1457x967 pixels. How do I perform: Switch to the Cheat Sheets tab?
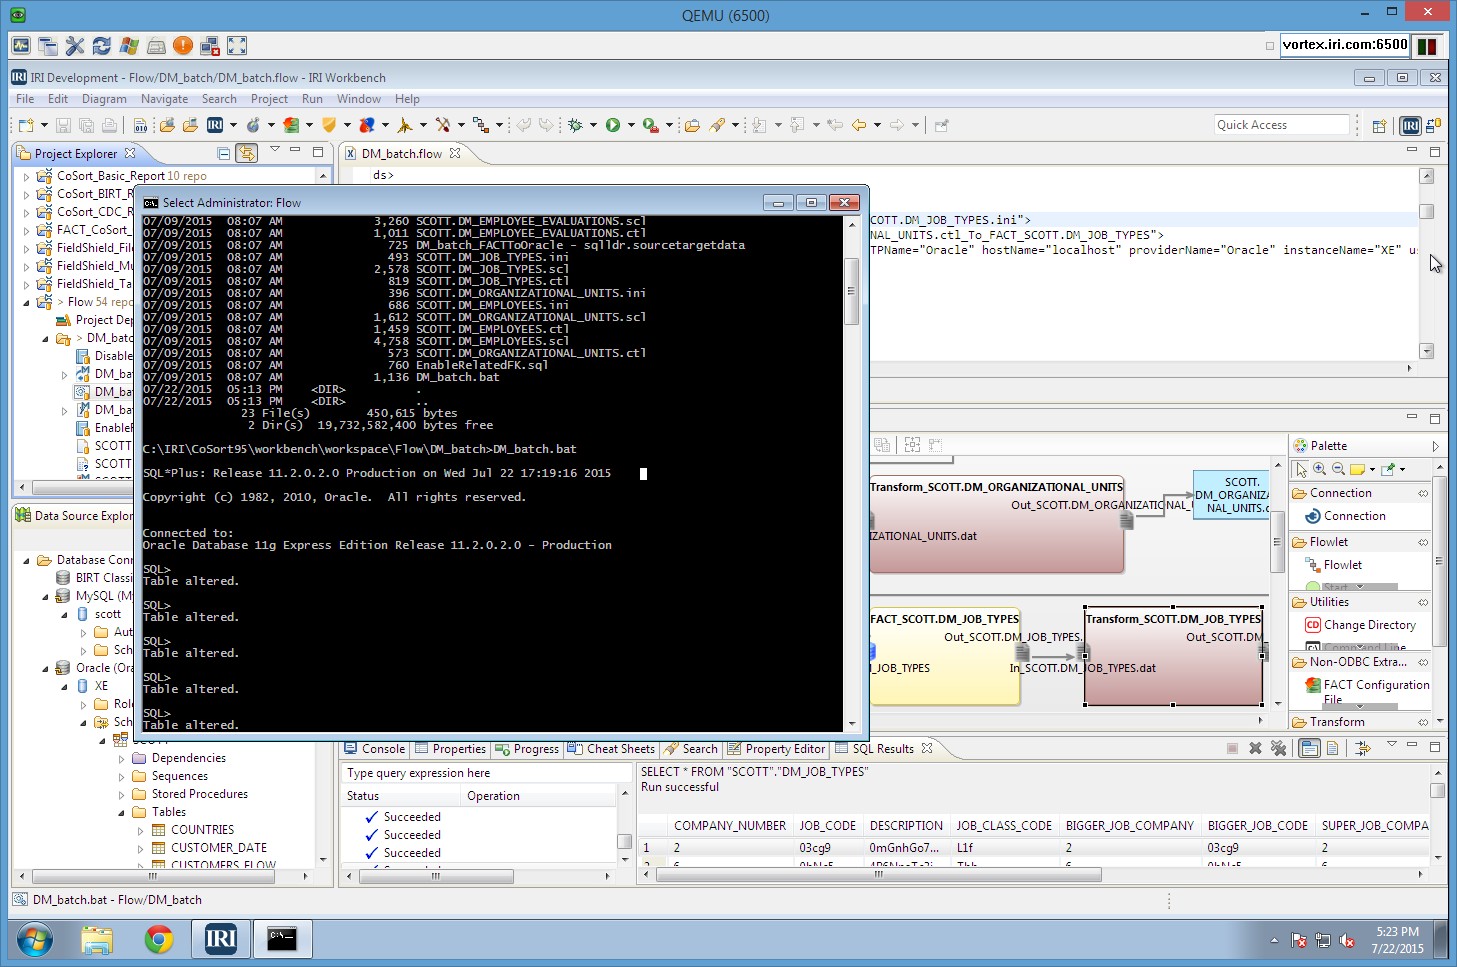[611, 749]
